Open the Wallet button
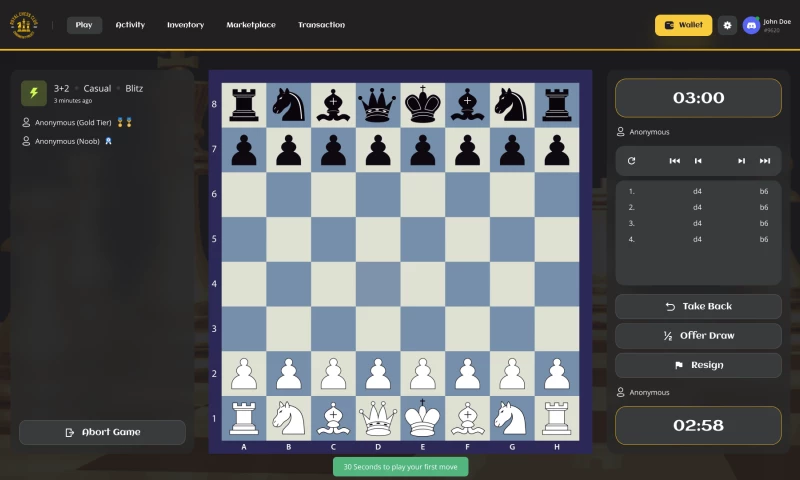 tap(683, 25)
